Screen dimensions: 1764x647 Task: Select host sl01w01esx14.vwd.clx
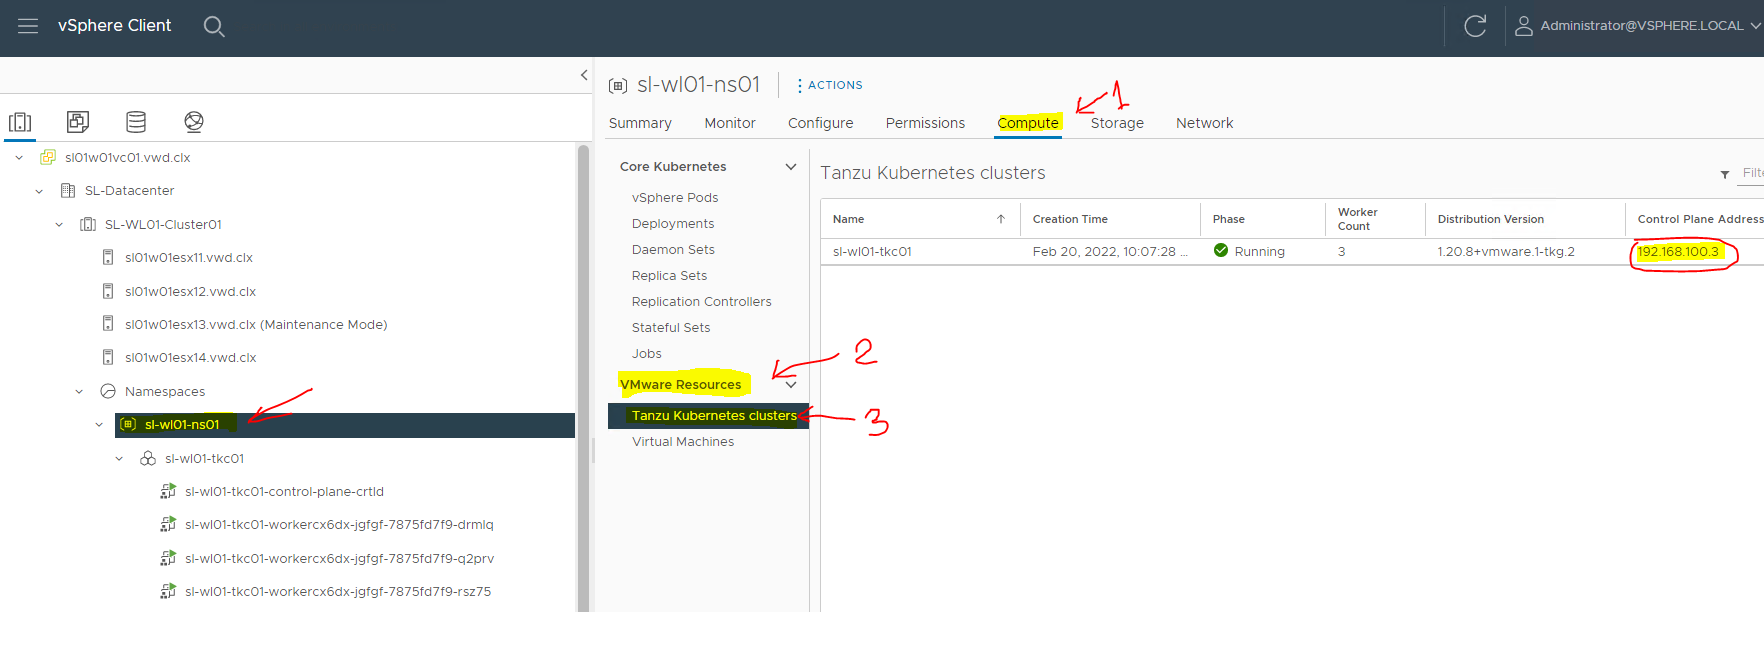(x=190, y=358)
